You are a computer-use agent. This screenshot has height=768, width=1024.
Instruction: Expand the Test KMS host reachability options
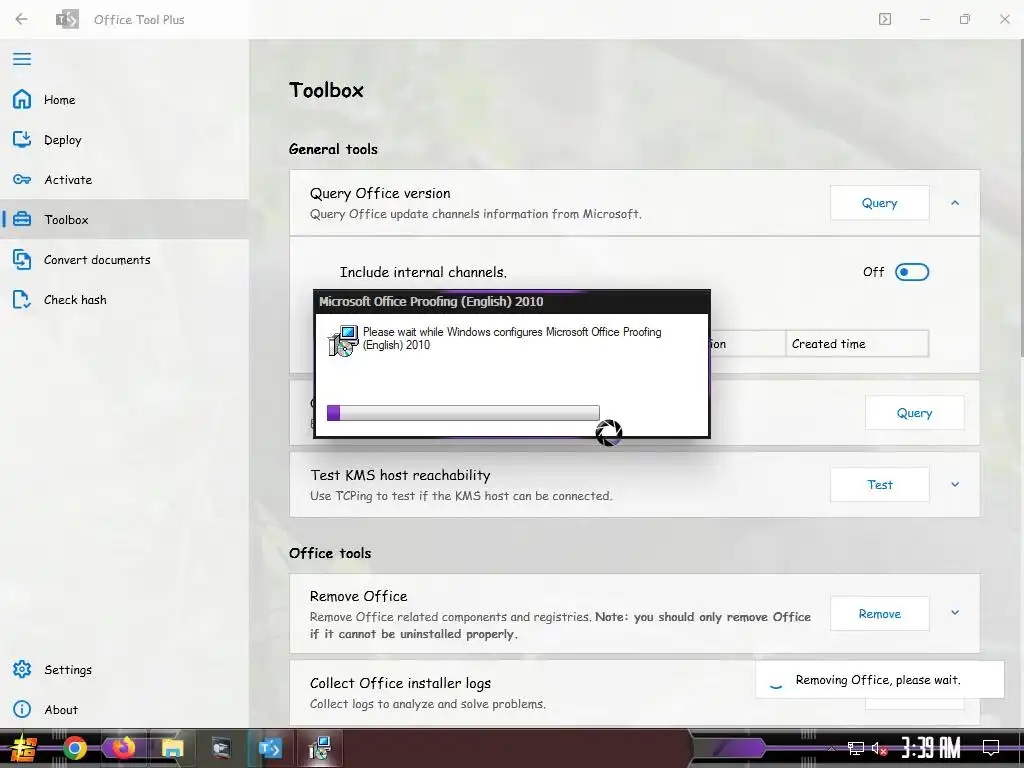[x=955, y=485]
